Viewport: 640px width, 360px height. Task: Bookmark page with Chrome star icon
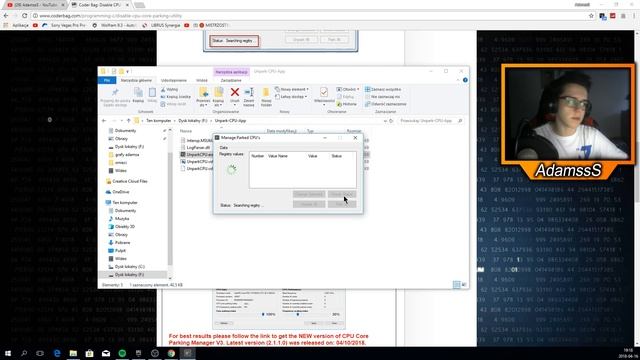tap(591, 16)
